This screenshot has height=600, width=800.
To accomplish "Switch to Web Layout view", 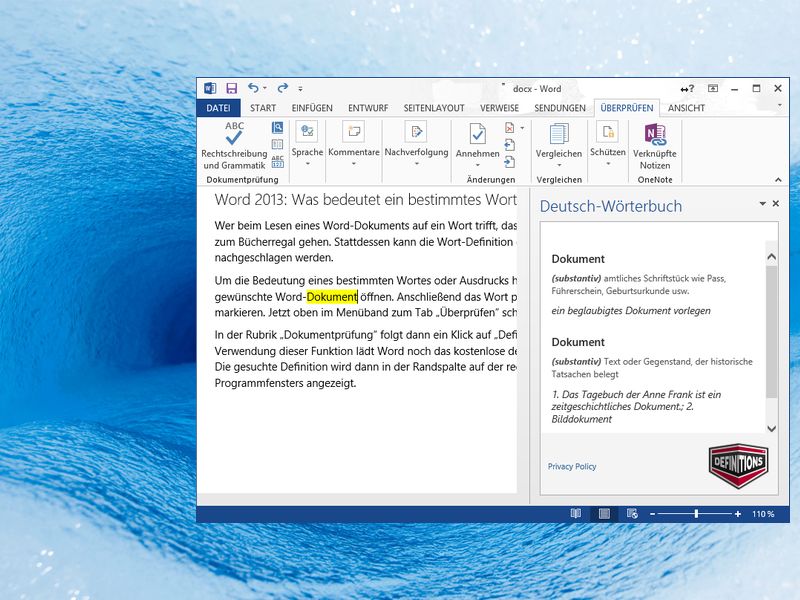I will [632, 514].
